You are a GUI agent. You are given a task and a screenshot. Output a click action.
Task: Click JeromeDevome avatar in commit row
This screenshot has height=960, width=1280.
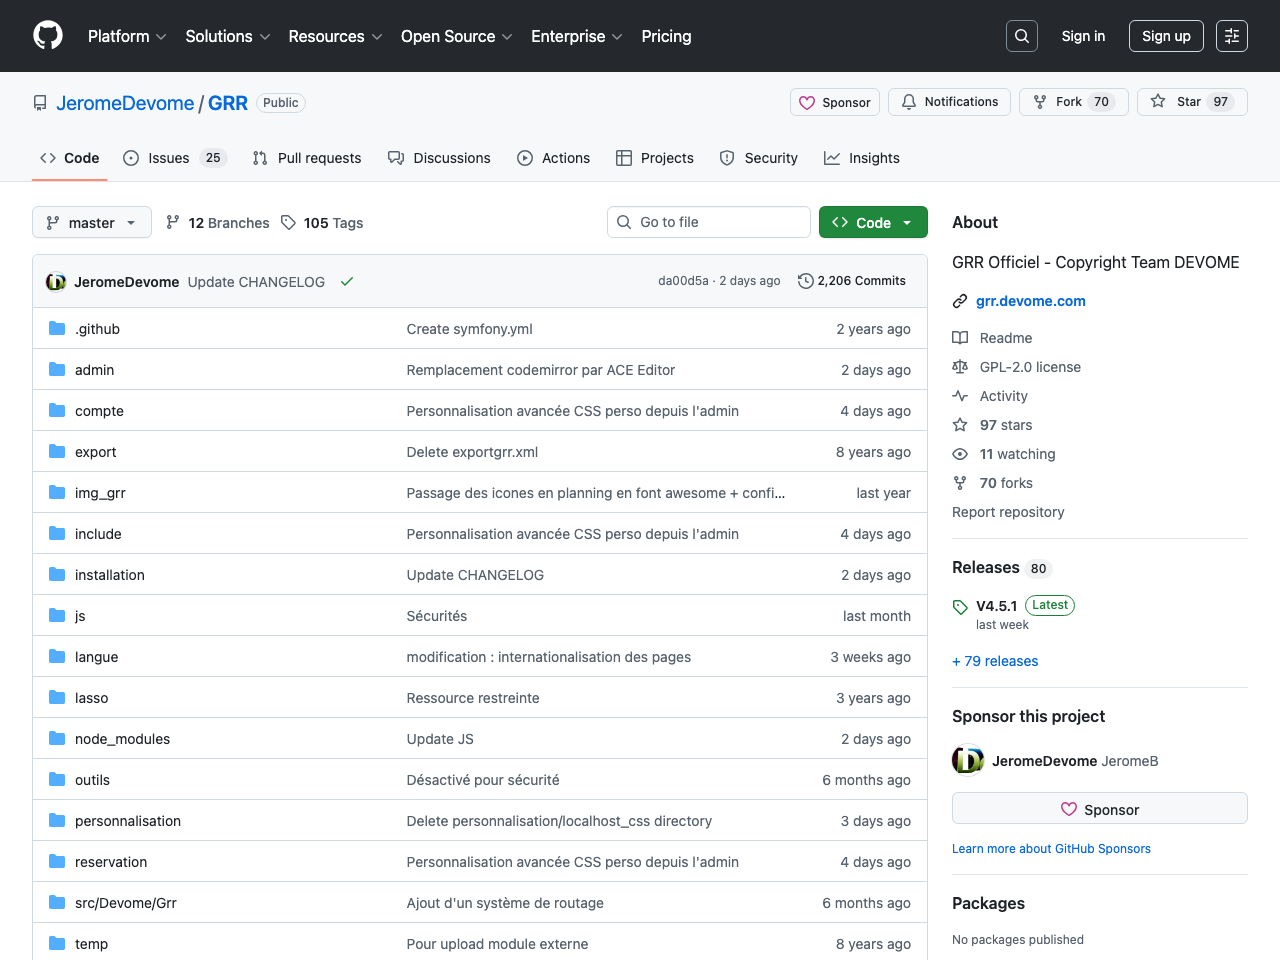[56, 282]
